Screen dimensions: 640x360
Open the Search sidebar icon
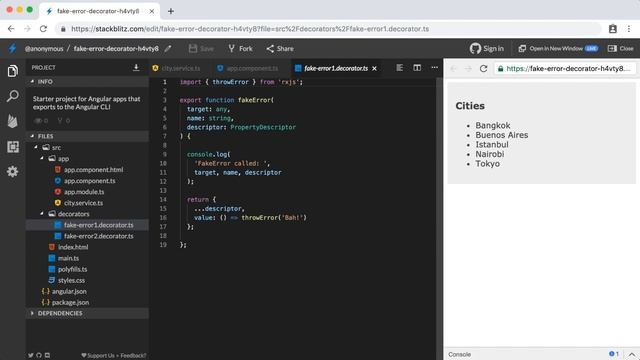(13, 96)
